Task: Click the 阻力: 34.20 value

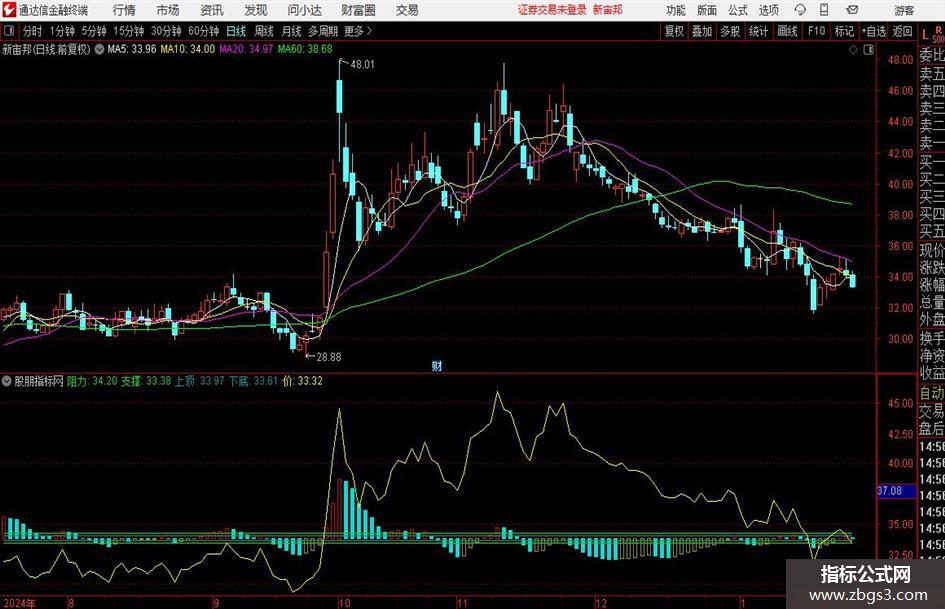Action: pos(92,381)
